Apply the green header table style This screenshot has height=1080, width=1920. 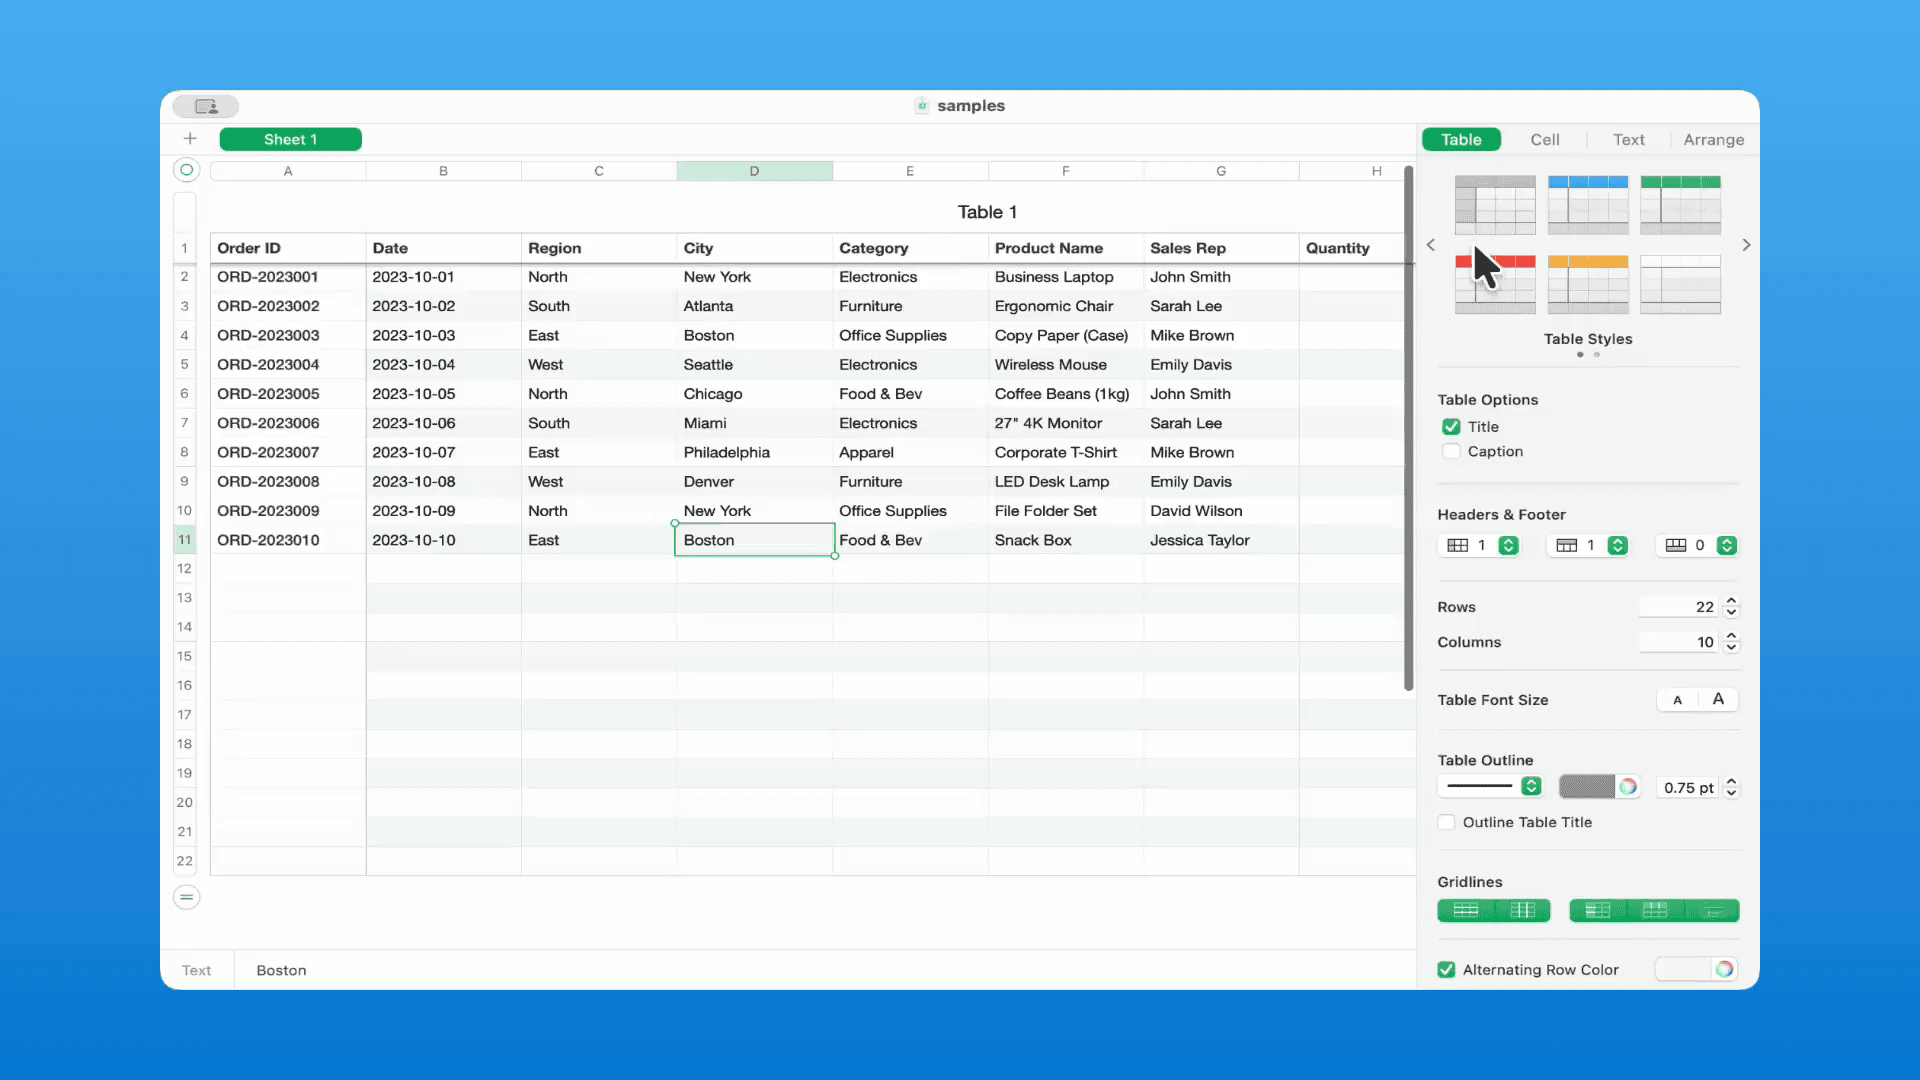point(1681,204)
